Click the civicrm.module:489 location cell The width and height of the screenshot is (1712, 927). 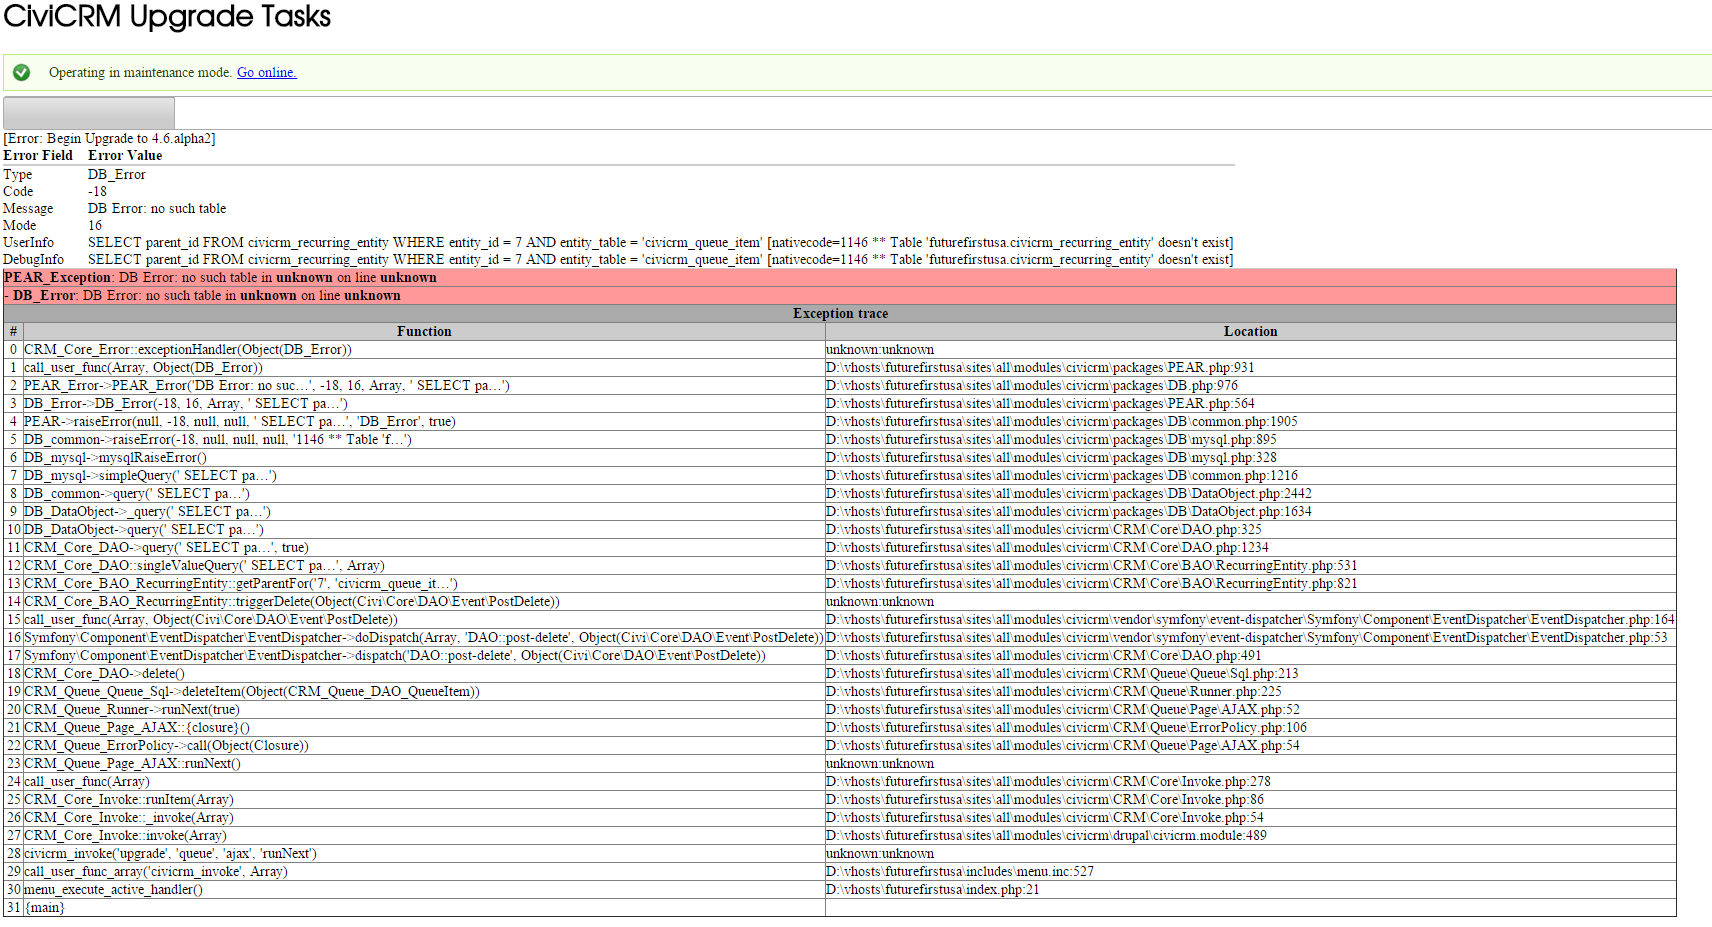click(x=1251, y=836)
